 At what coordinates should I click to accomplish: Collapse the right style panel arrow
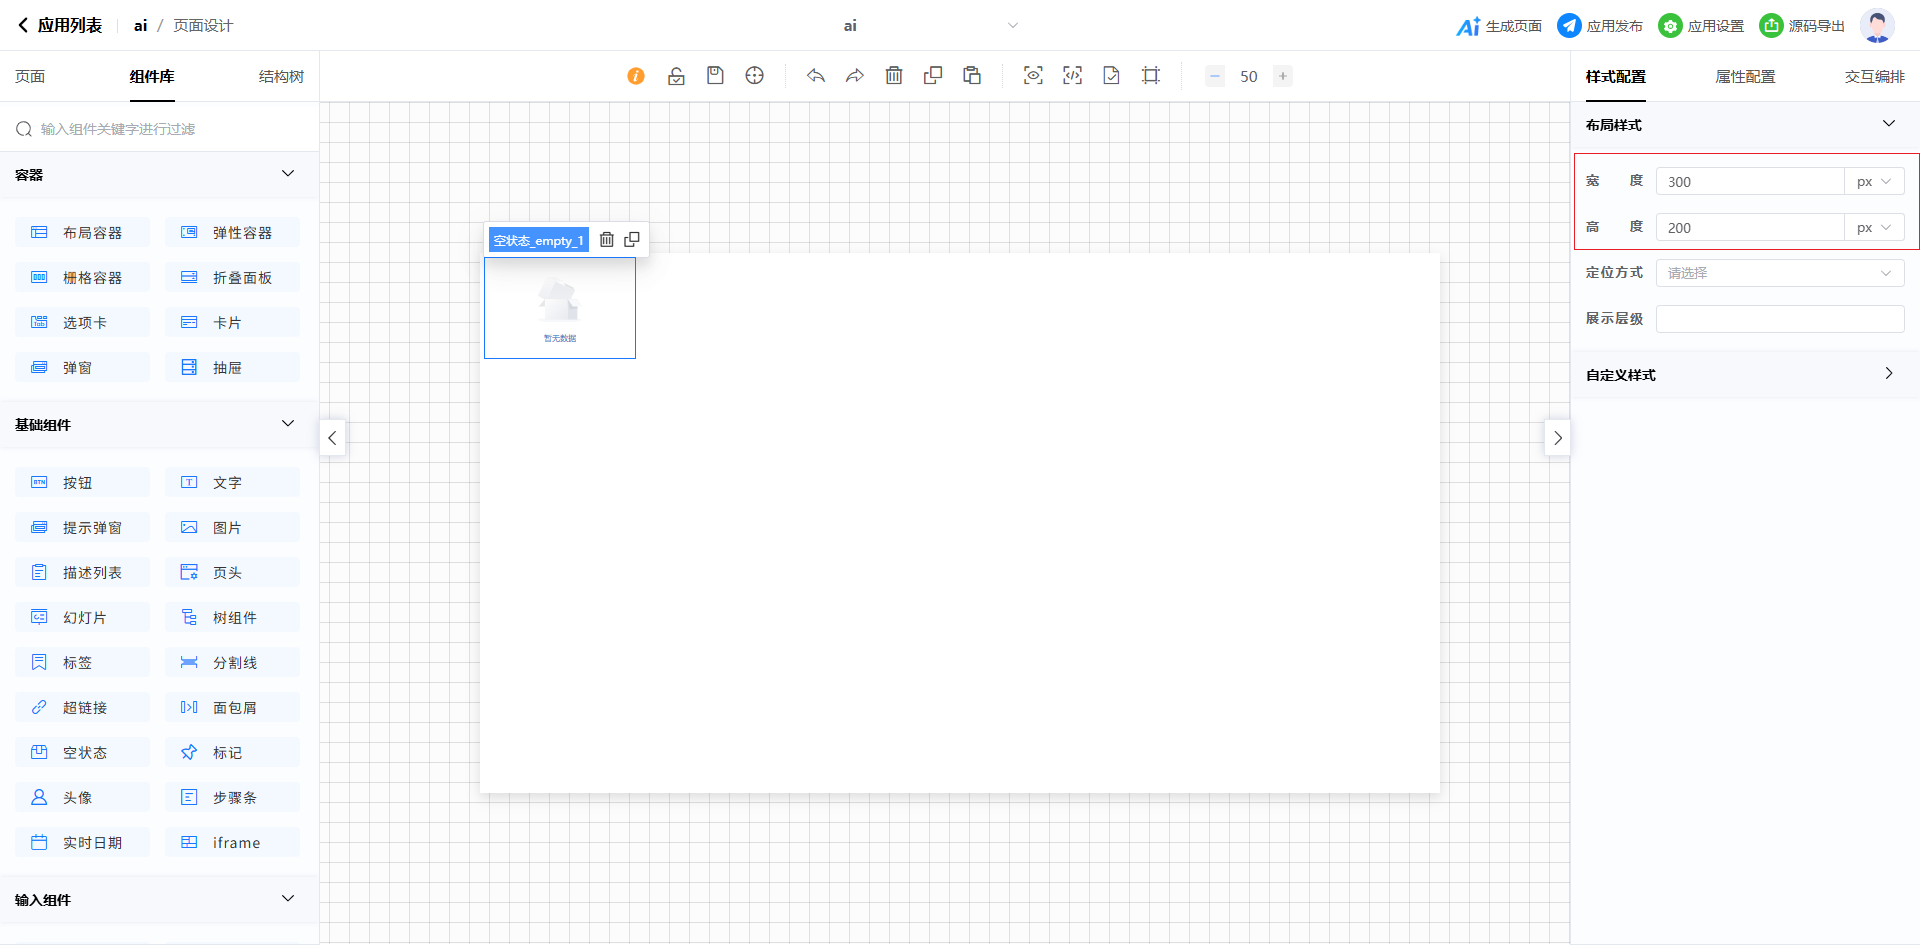click(1557, 438)
